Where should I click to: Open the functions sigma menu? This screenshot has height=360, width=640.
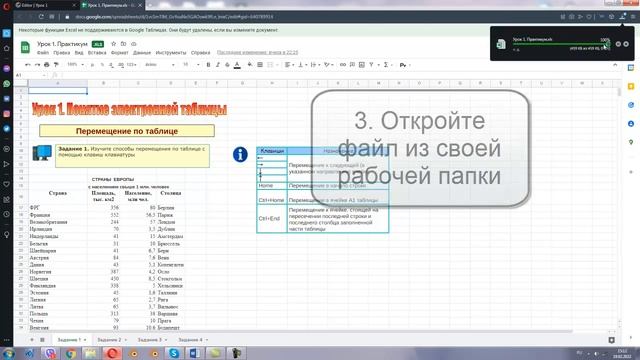387,65
